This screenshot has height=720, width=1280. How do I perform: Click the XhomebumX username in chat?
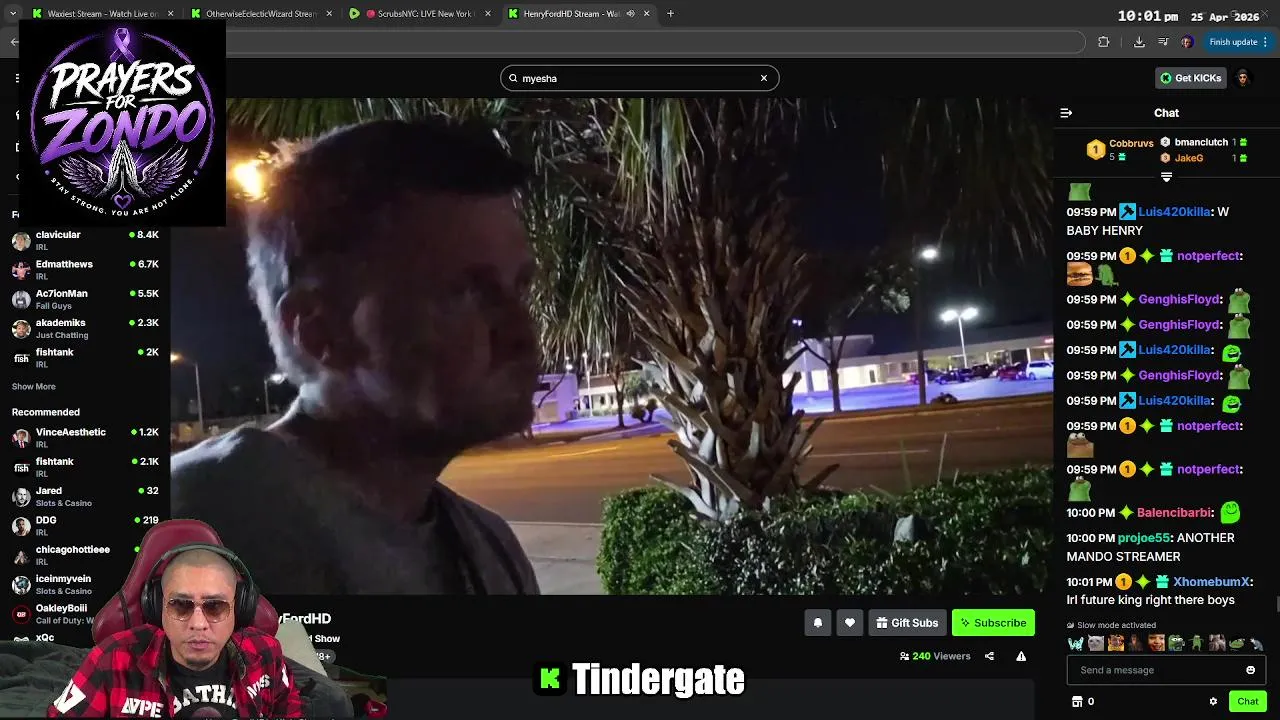(1212, 582)
